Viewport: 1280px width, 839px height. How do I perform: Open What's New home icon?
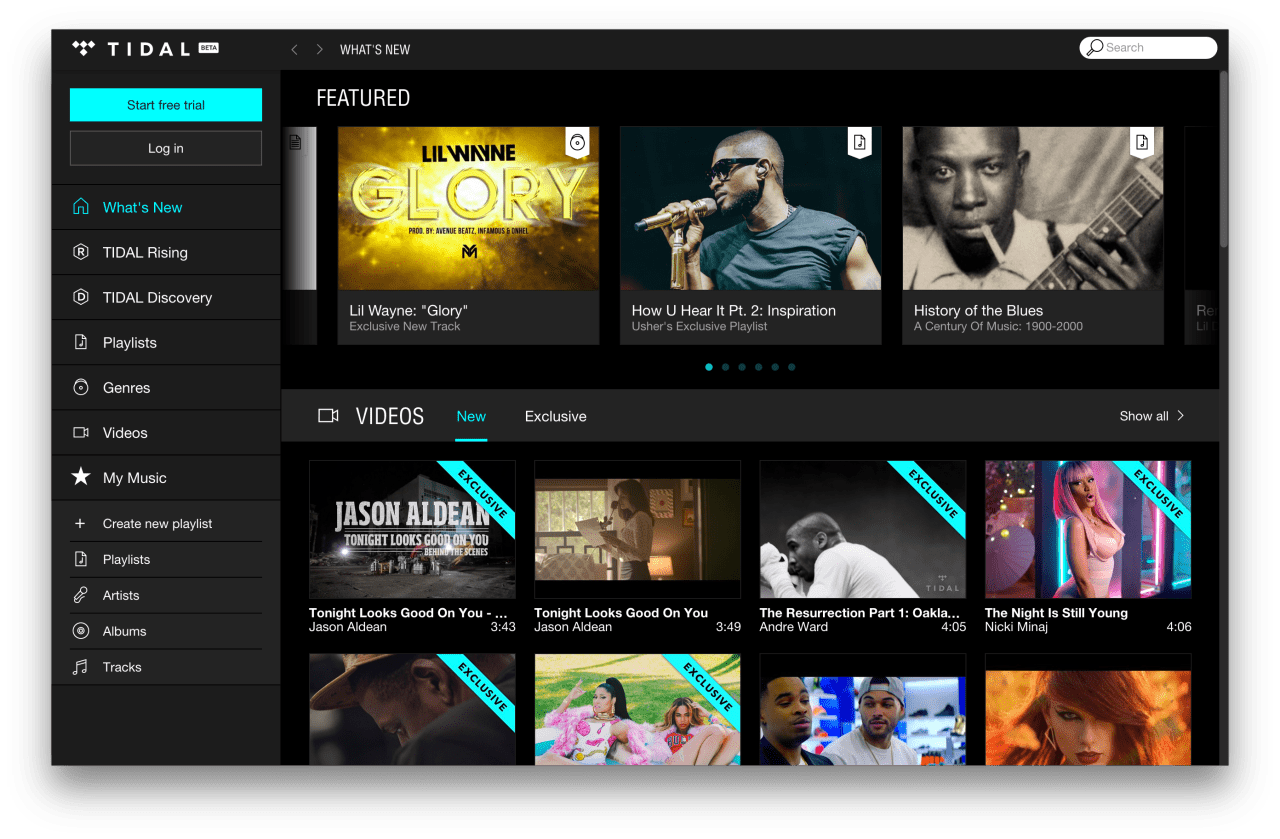pyautogui.click(x=81, y=207)
